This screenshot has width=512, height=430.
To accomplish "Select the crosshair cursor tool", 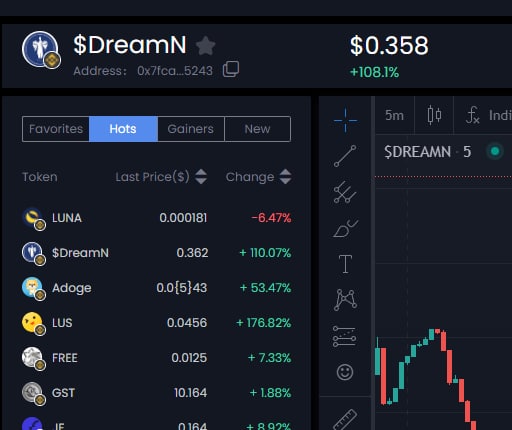I will click(x=345, y=120).
